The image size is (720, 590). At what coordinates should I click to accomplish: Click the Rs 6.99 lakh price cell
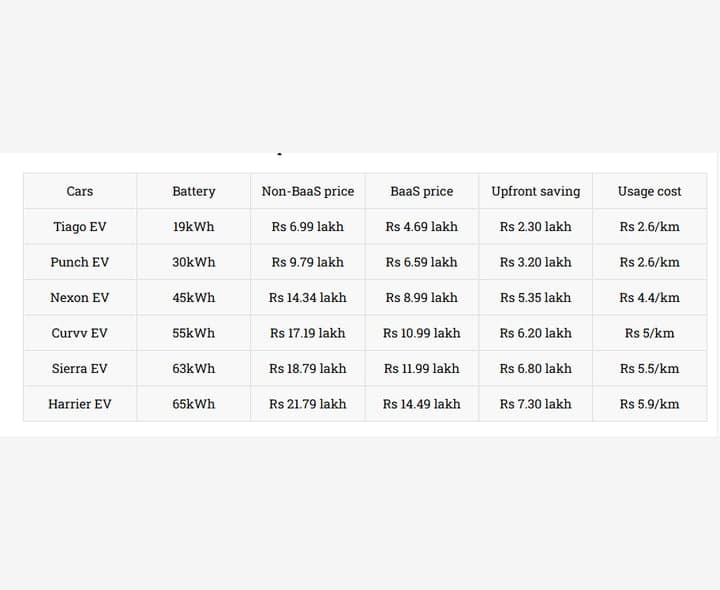(x=308, y=226)
